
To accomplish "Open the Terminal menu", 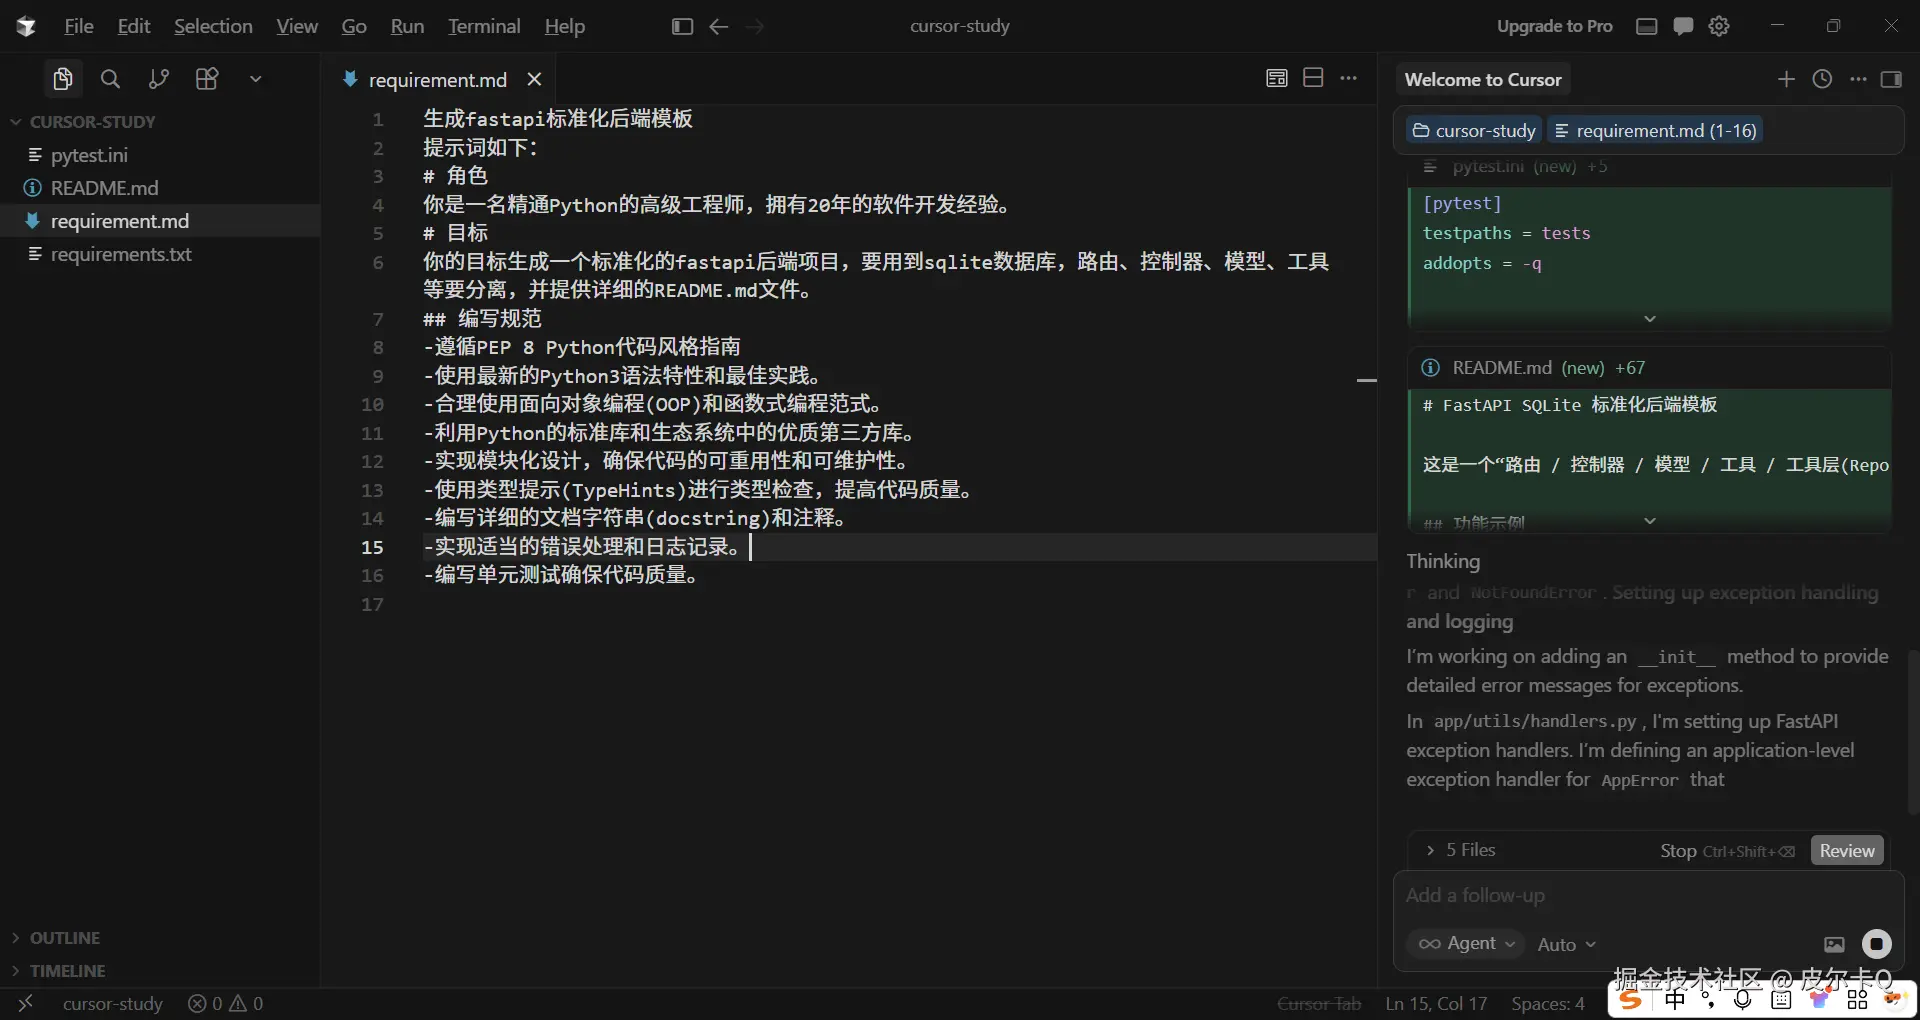I will [x=485, y=26].
